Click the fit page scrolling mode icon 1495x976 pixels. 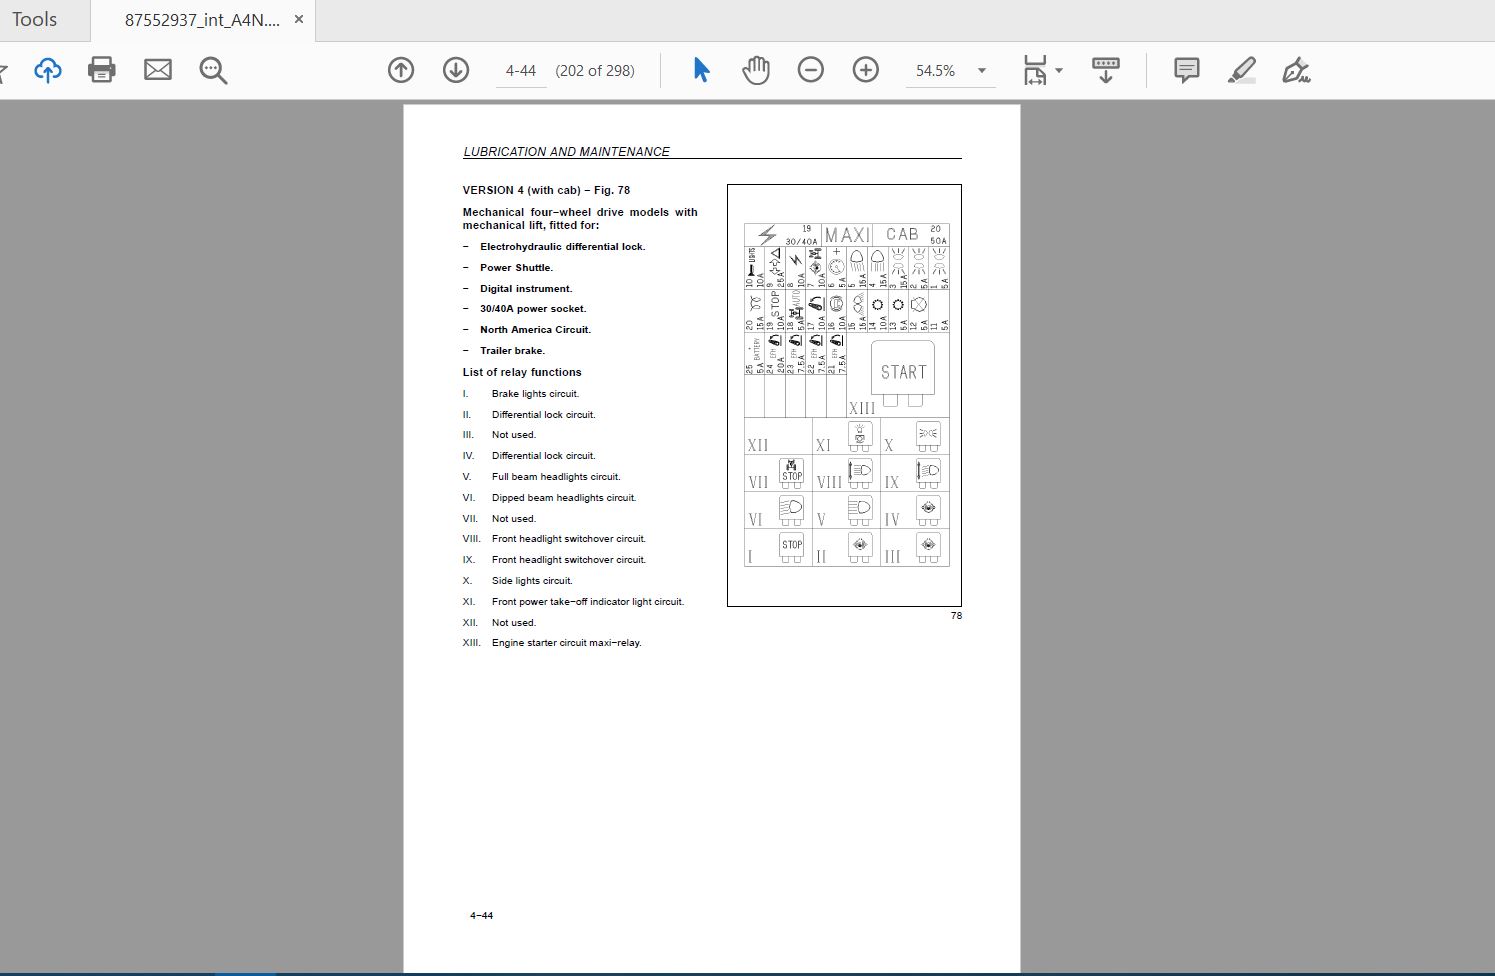1035,70
